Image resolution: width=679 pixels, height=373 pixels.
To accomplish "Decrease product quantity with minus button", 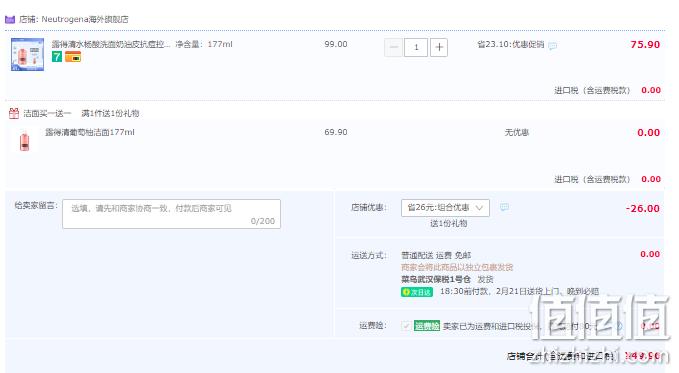I will (x=394, y=47).
